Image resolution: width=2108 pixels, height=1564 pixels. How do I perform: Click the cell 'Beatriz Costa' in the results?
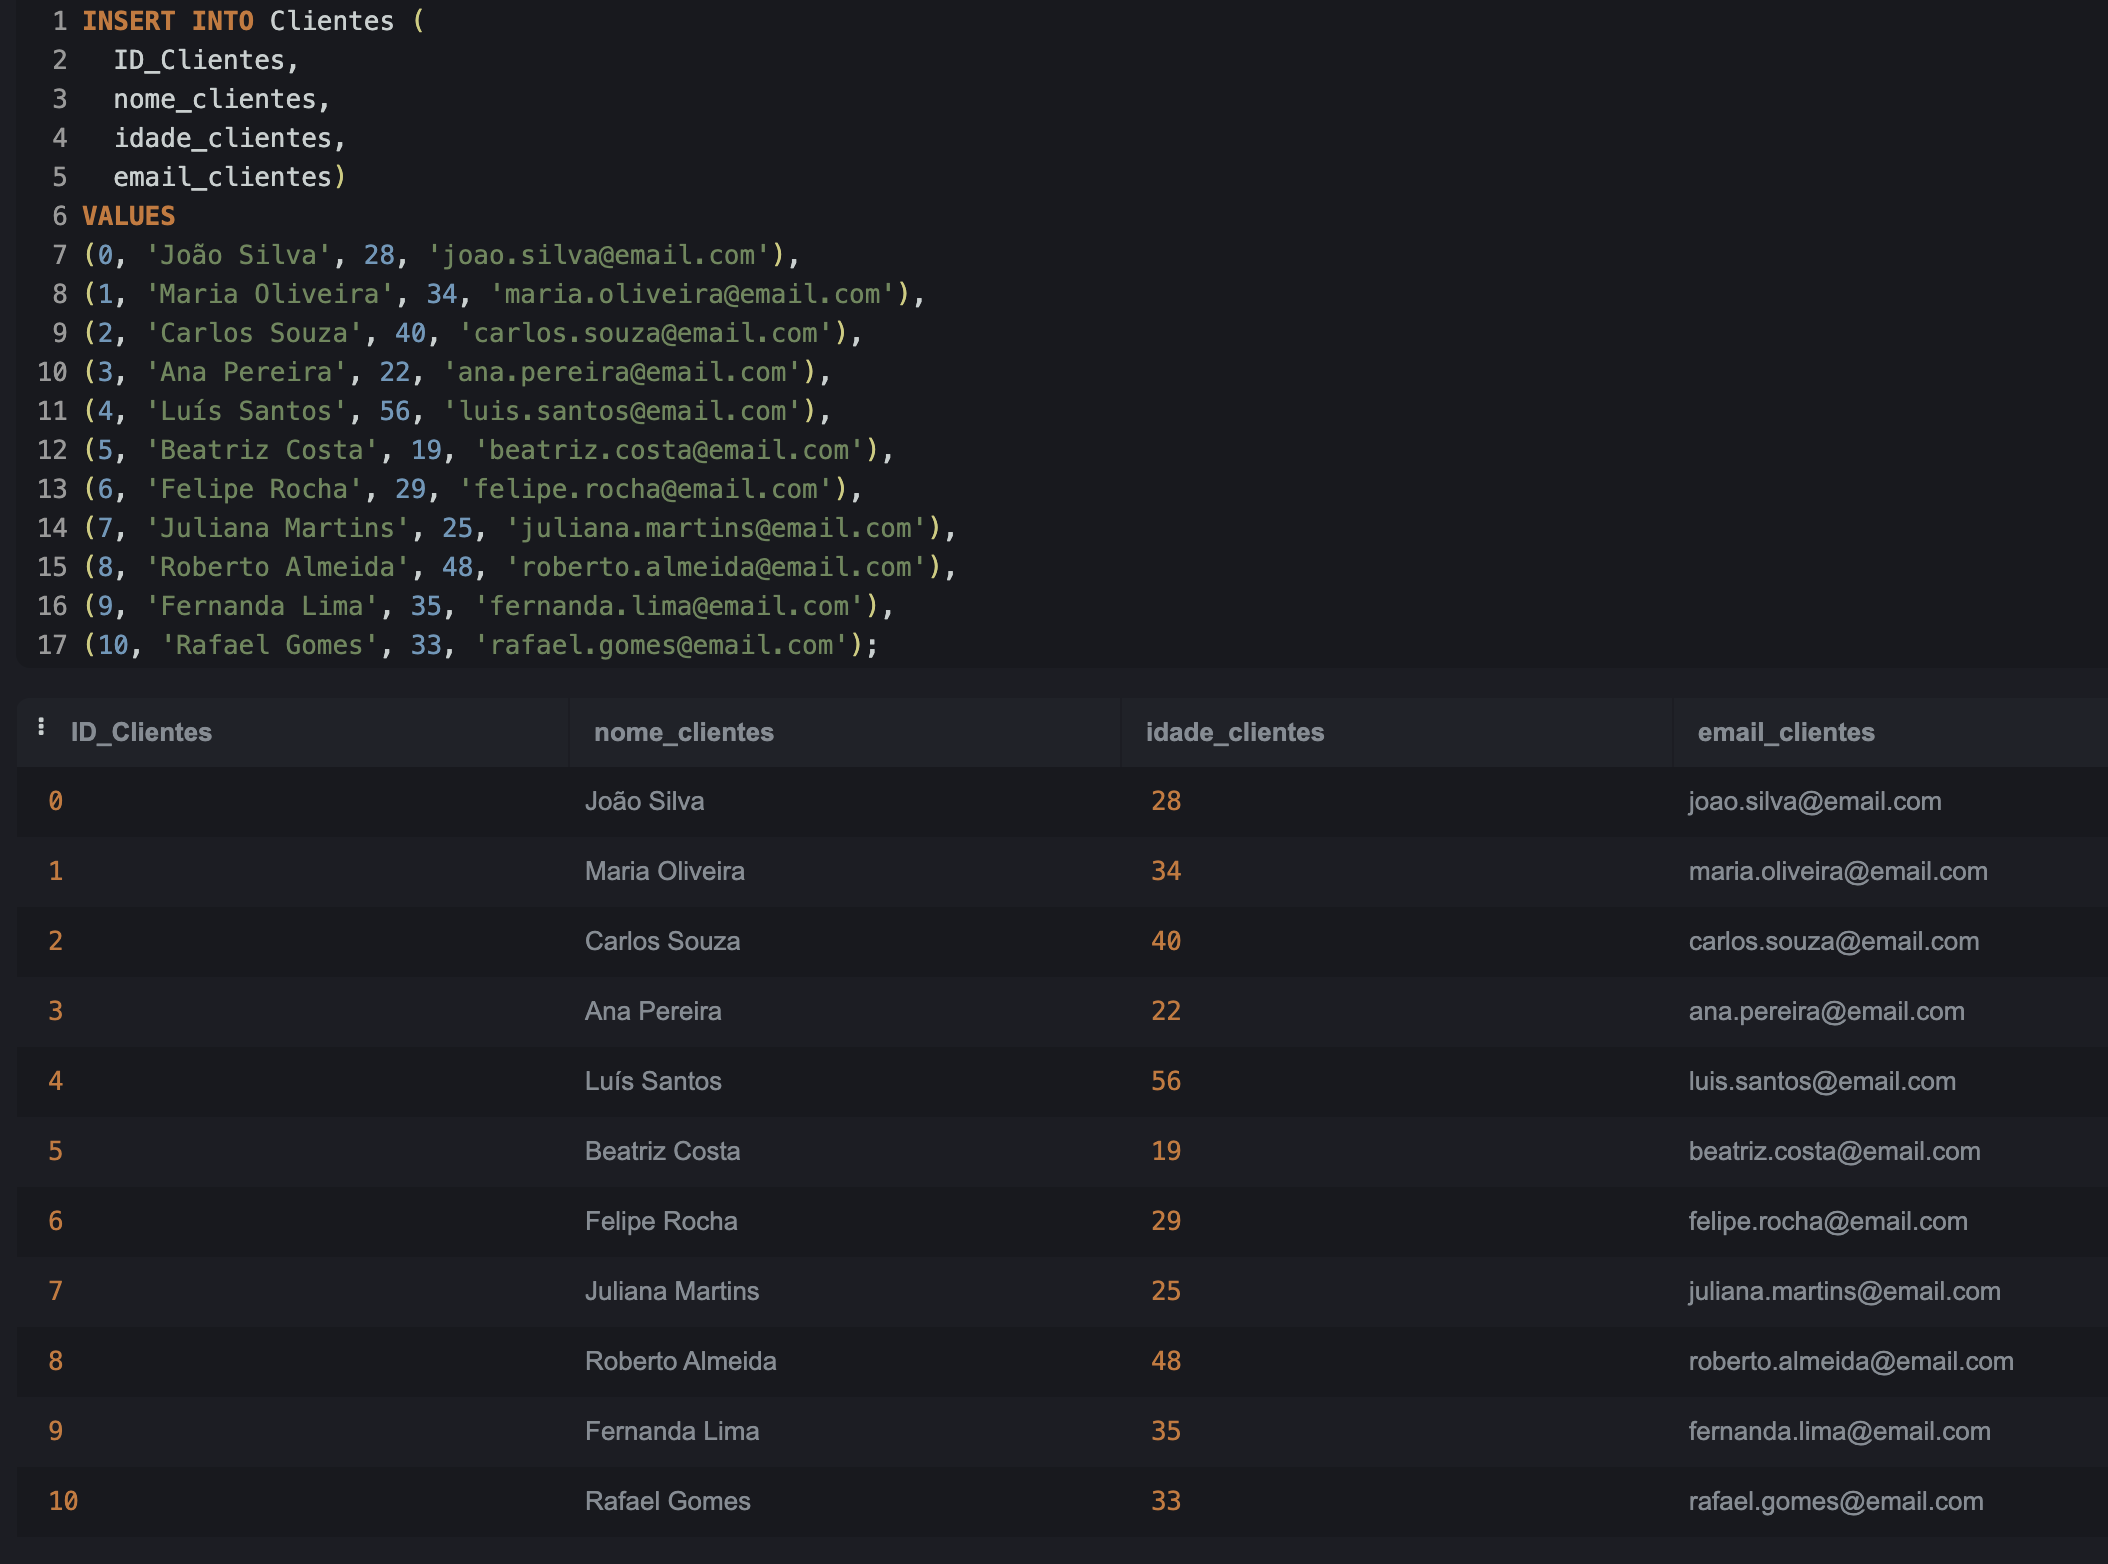click(663, 1151)
